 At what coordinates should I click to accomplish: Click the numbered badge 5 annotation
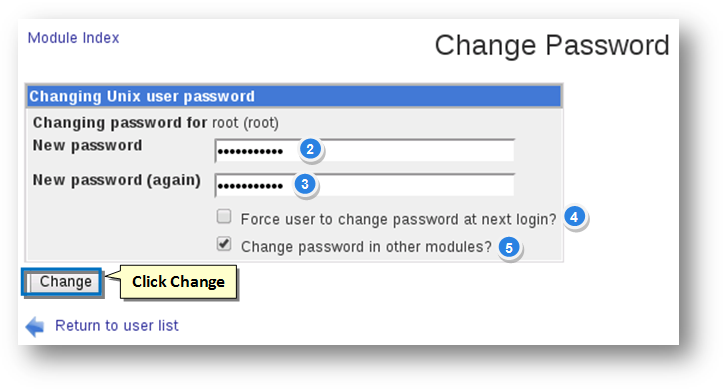tap(509, 248)
